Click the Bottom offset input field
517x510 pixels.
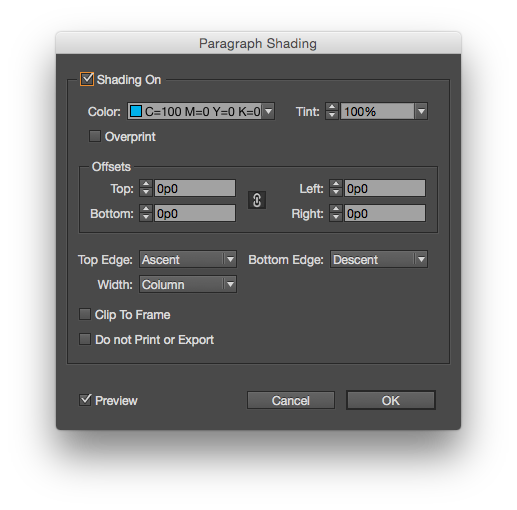pyautogui.click(x=195, y=213)
